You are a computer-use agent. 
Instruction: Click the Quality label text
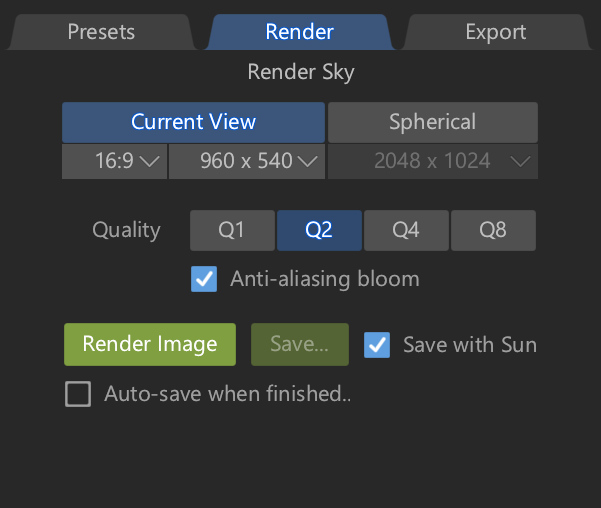click(x=126, y=230)
